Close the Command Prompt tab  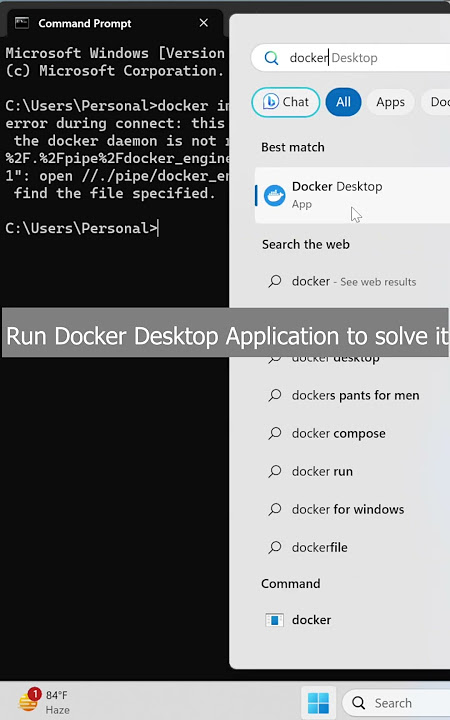(x=204, y=23)
